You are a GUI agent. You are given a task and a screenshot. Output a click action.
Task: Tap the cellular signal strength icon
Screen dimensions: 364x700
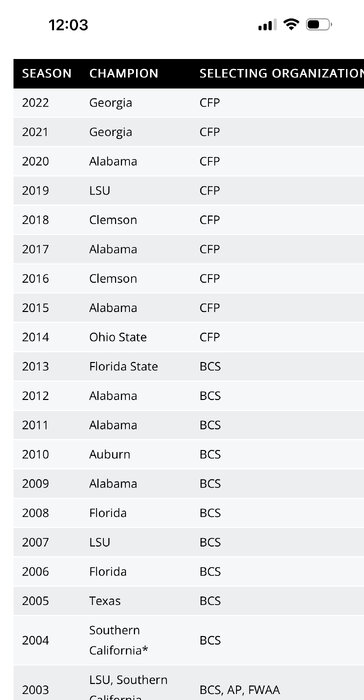click(x=267, y=25)
